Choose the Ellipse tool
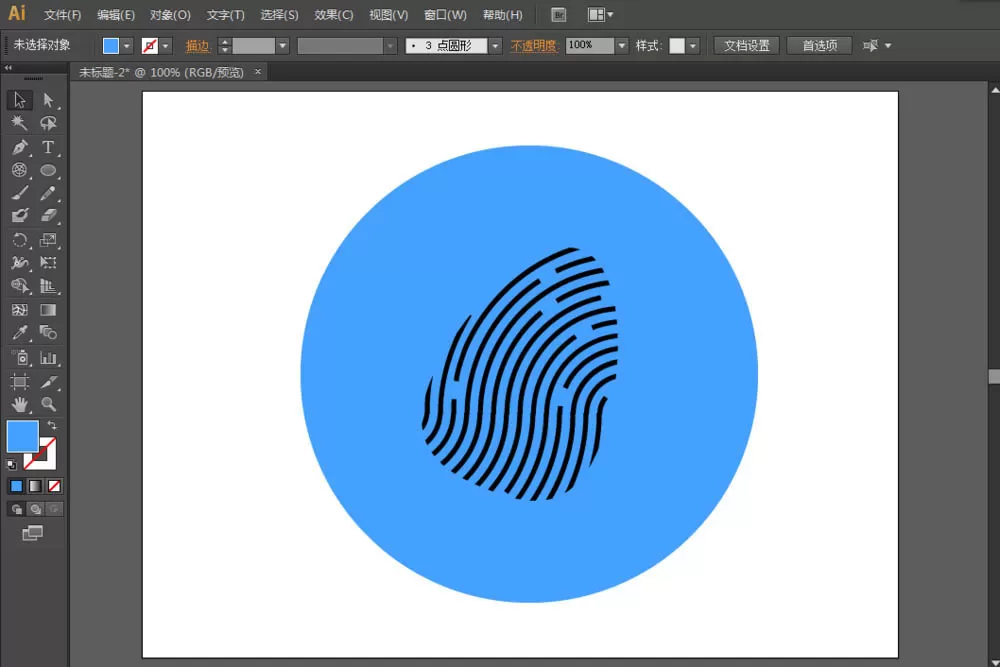 point(48,170)
